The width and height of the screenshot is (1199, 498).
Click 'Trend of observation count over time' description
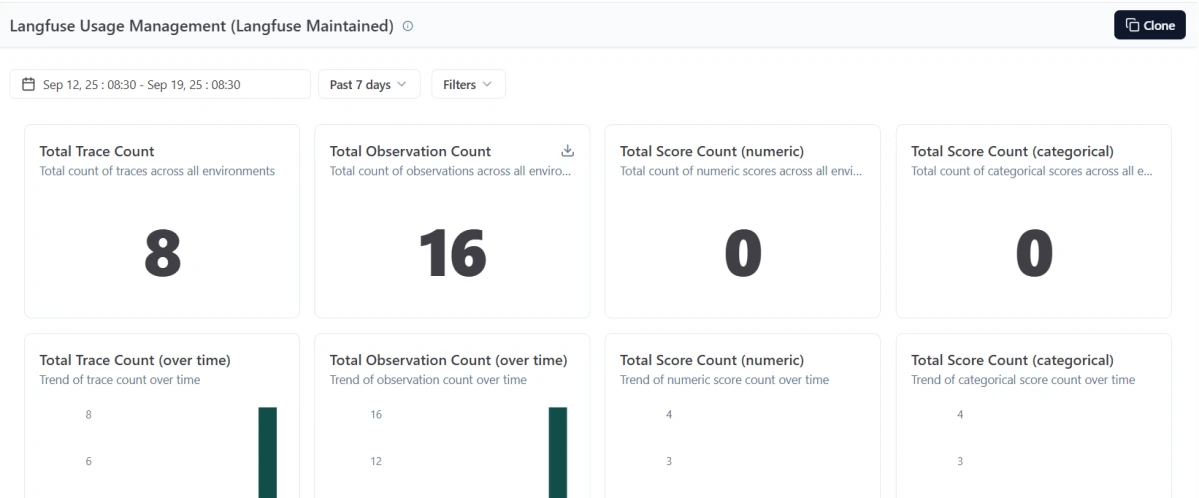[428, 379]
